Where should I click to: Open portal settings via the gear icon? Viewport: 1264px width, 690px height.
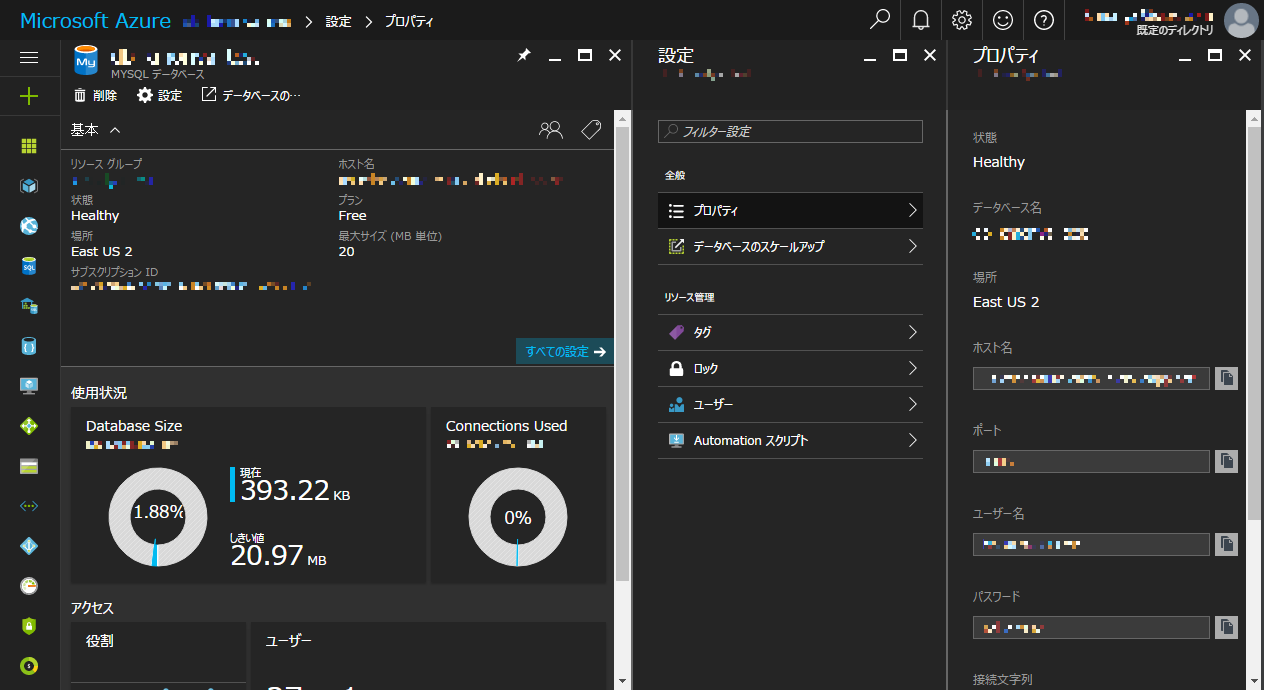tap(961, 20)
